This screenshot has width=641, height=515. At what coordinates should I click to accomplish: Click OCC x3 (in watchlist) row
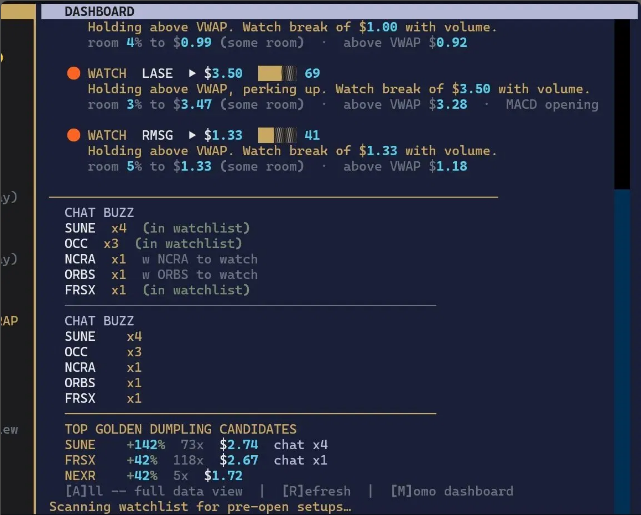153,244
